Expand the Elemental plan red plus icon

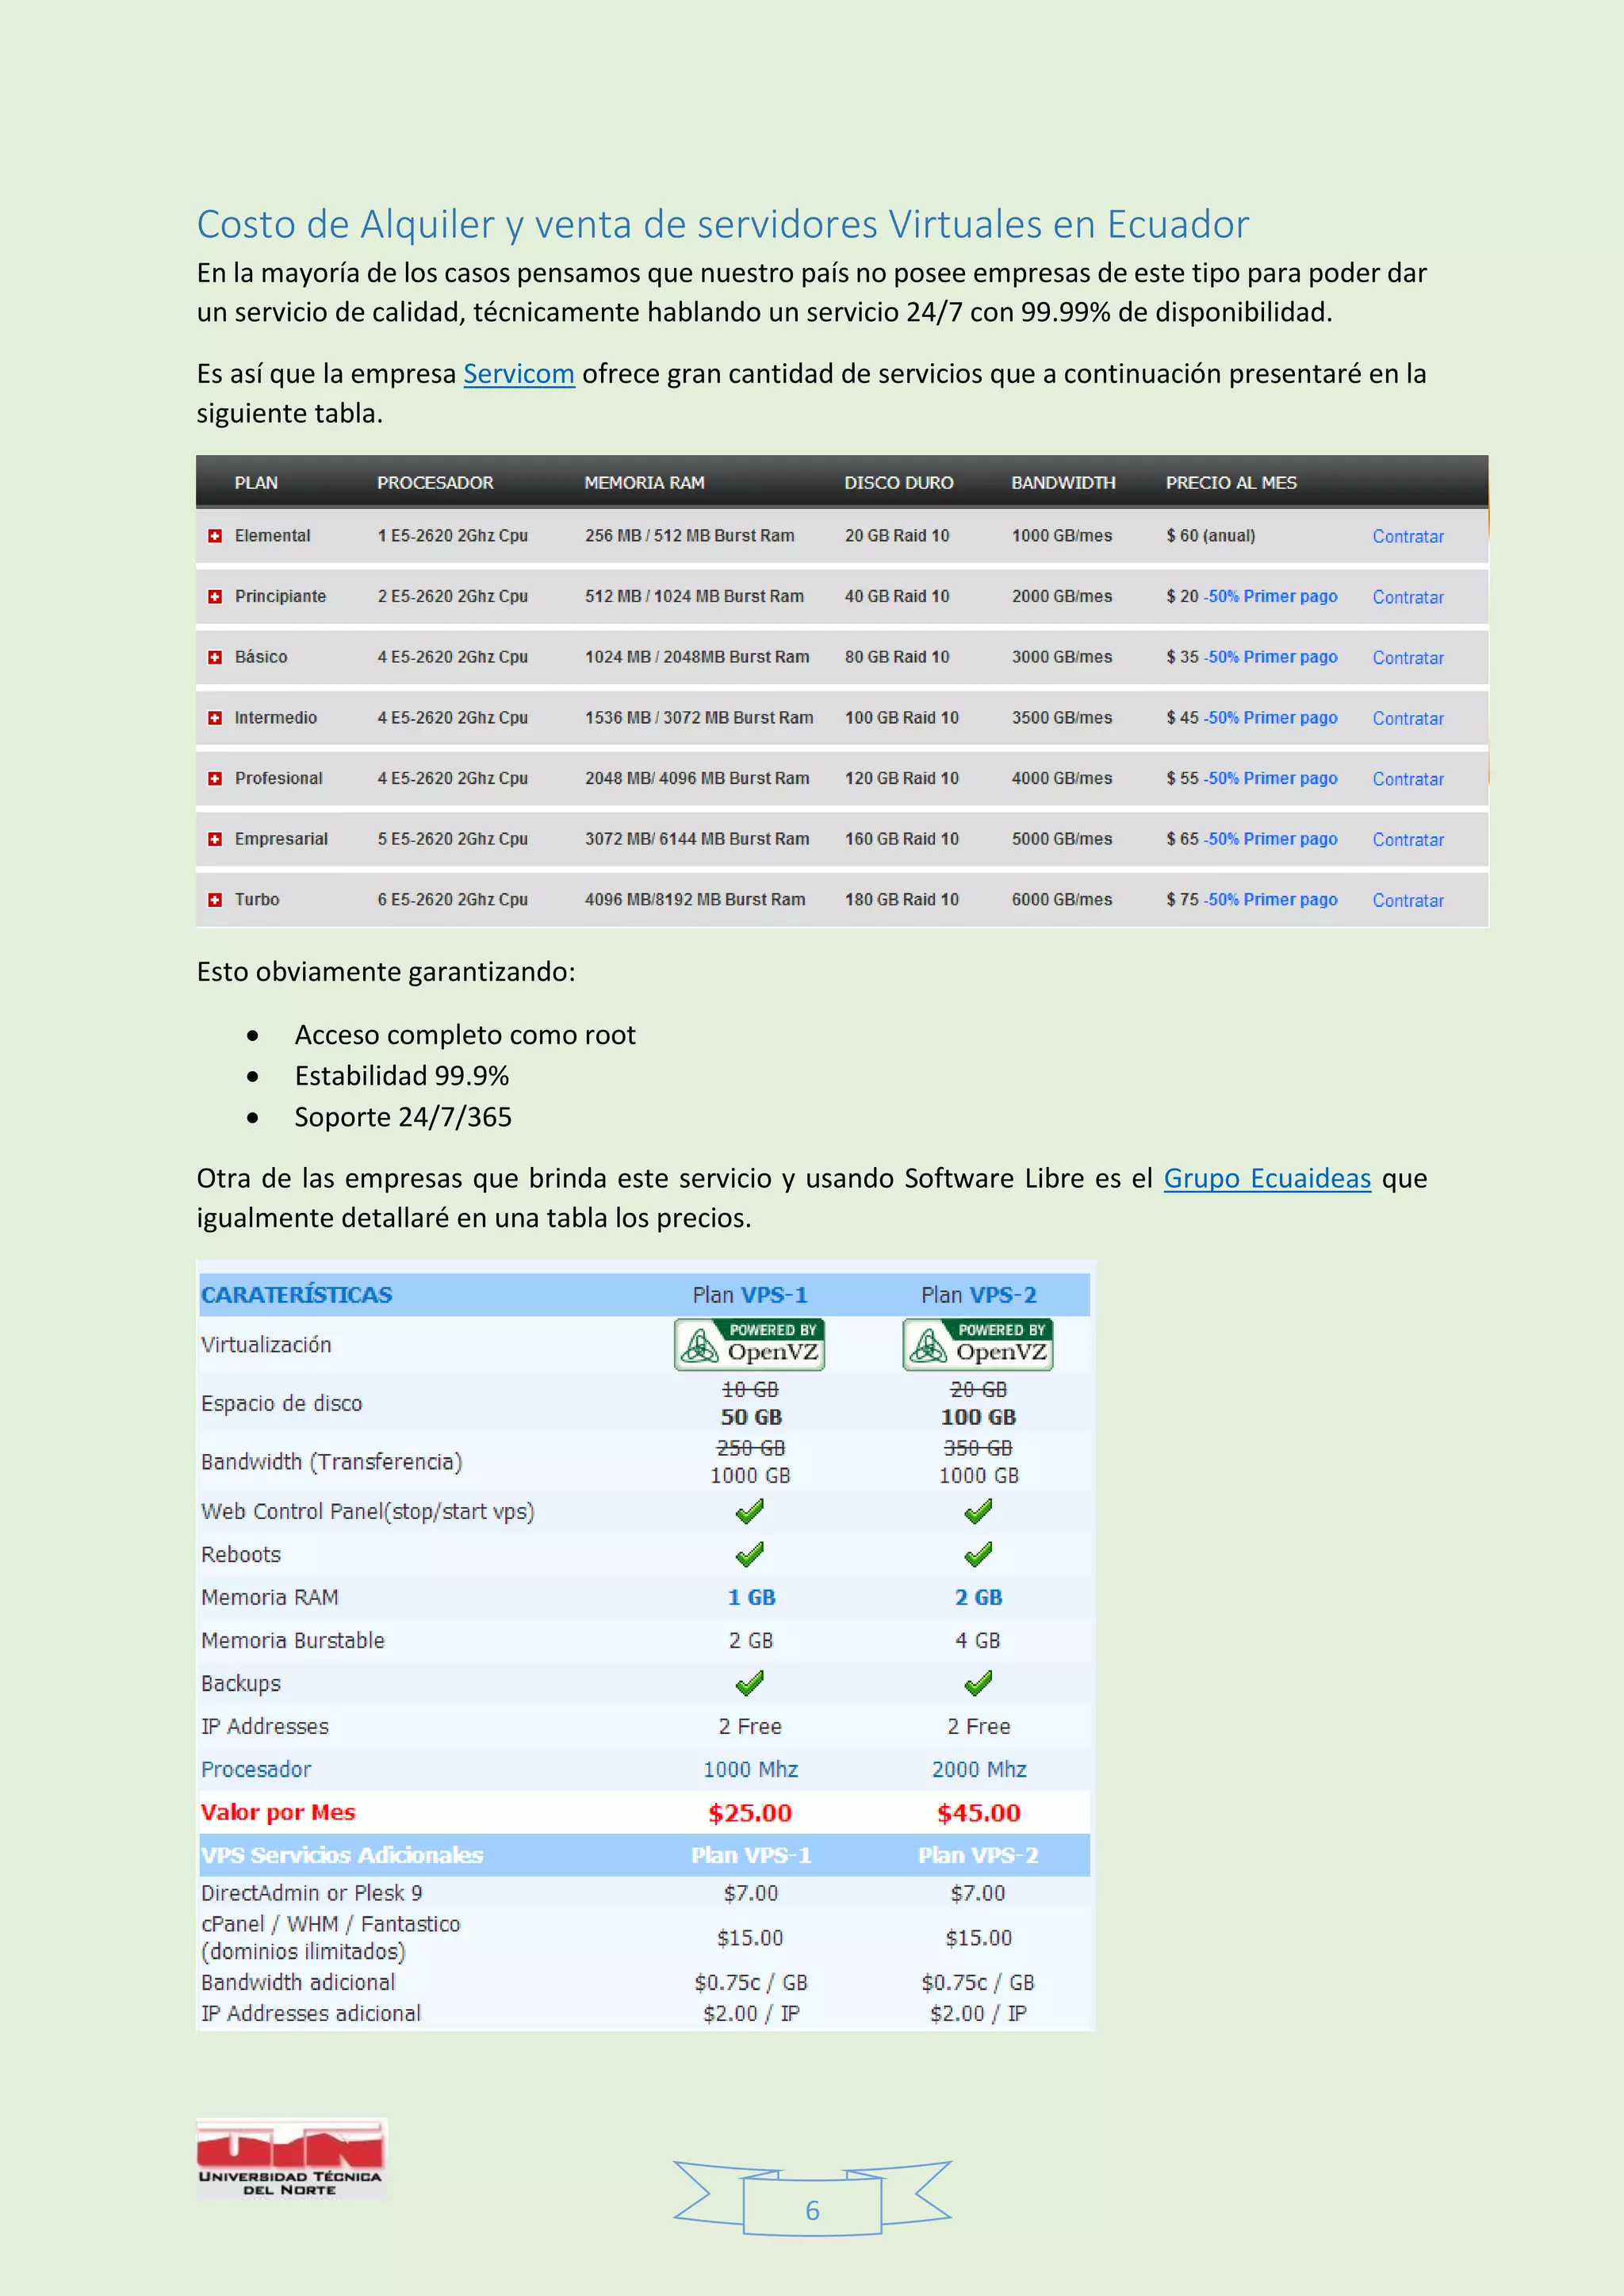tap(214, 536)
